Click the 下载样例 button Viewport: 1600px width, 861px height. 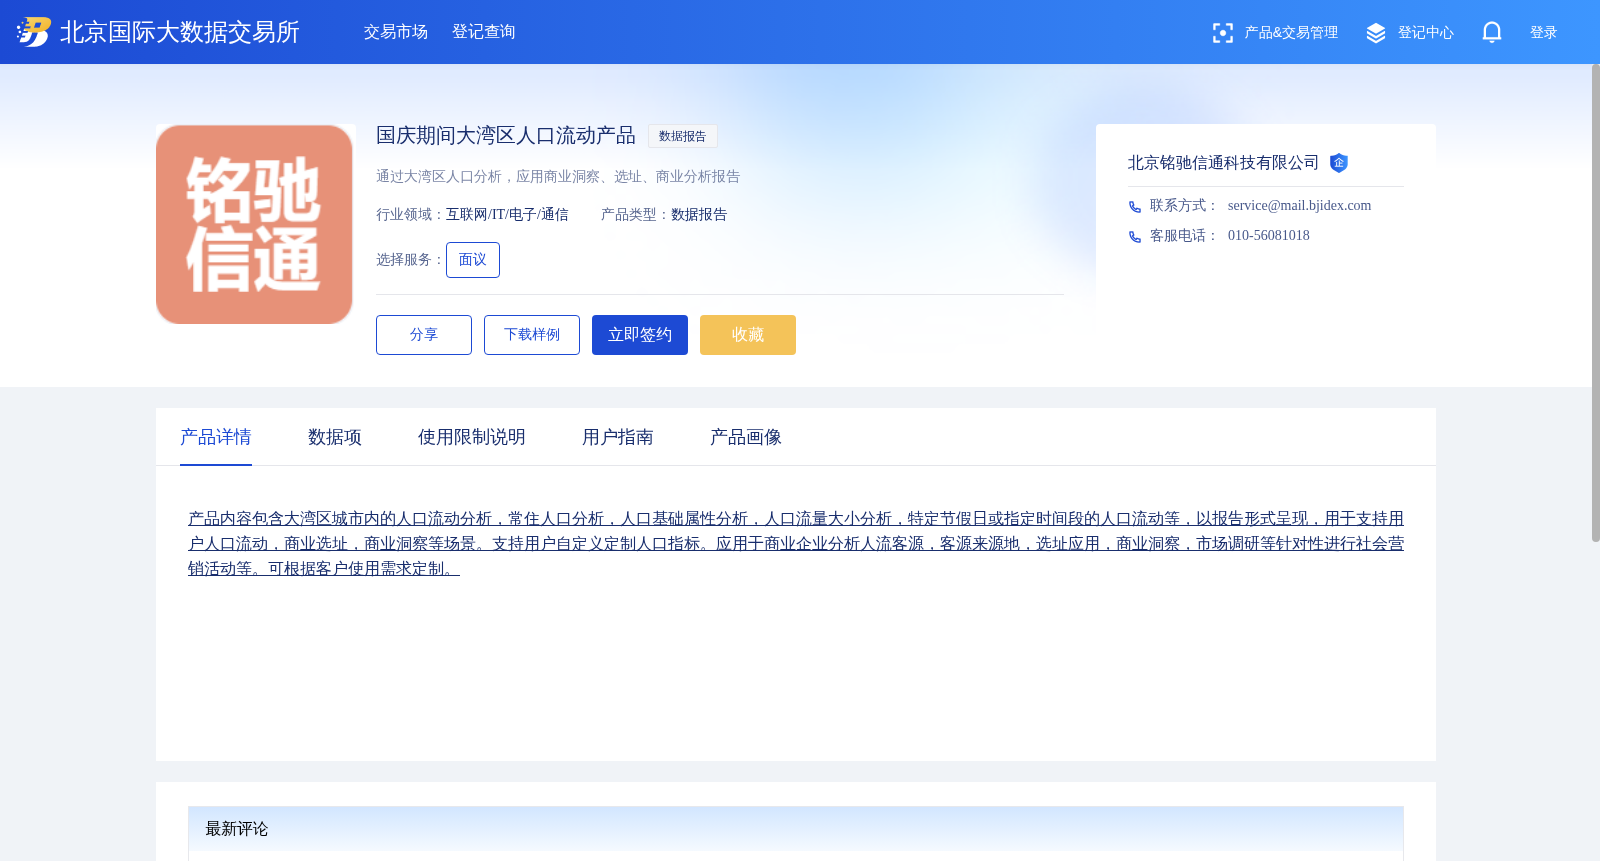532,335
